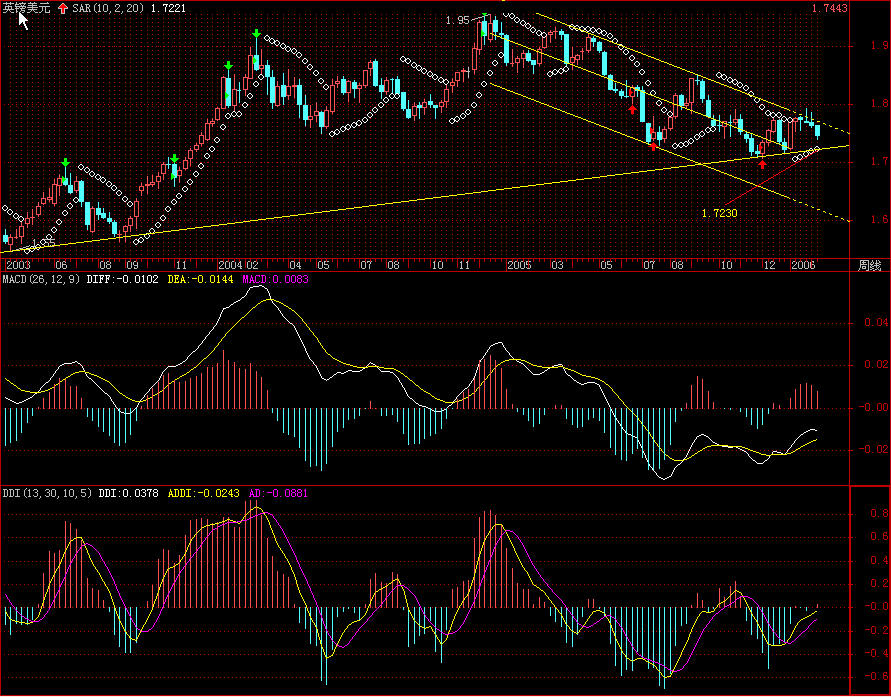Click the 03 month label on time axis
891x697 pixels.
coord(558,265)
